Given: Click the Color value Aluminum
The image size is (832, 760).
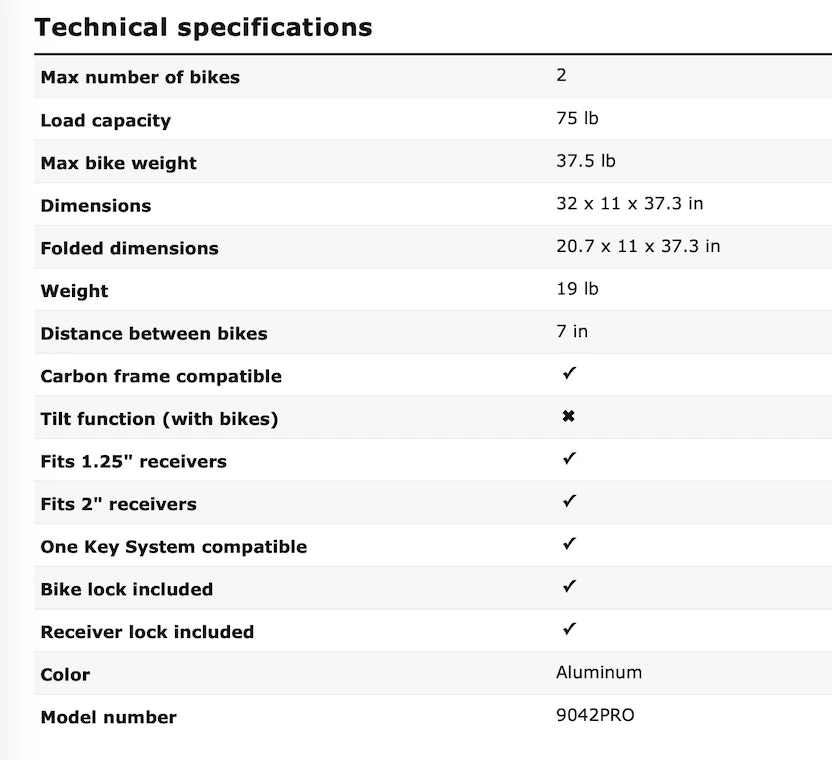Looking at the screenshot, I should click(598, 672).
